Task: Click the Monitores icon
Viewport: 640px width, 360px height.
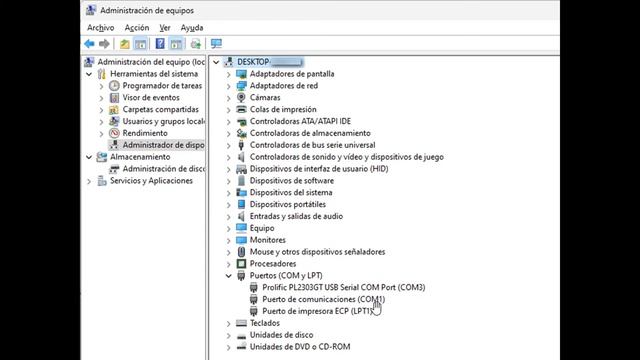Action: coord(241,240)
